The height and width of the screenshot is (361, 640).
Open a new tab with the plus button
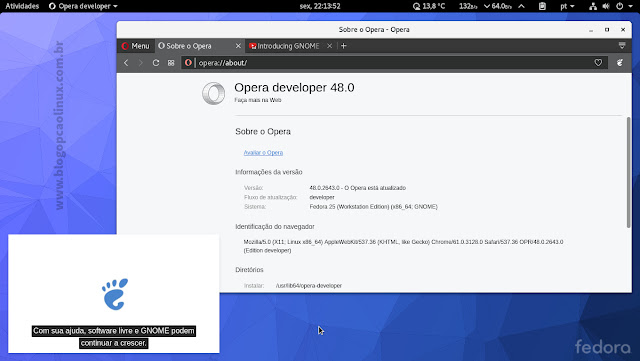(x=344, y=46)
